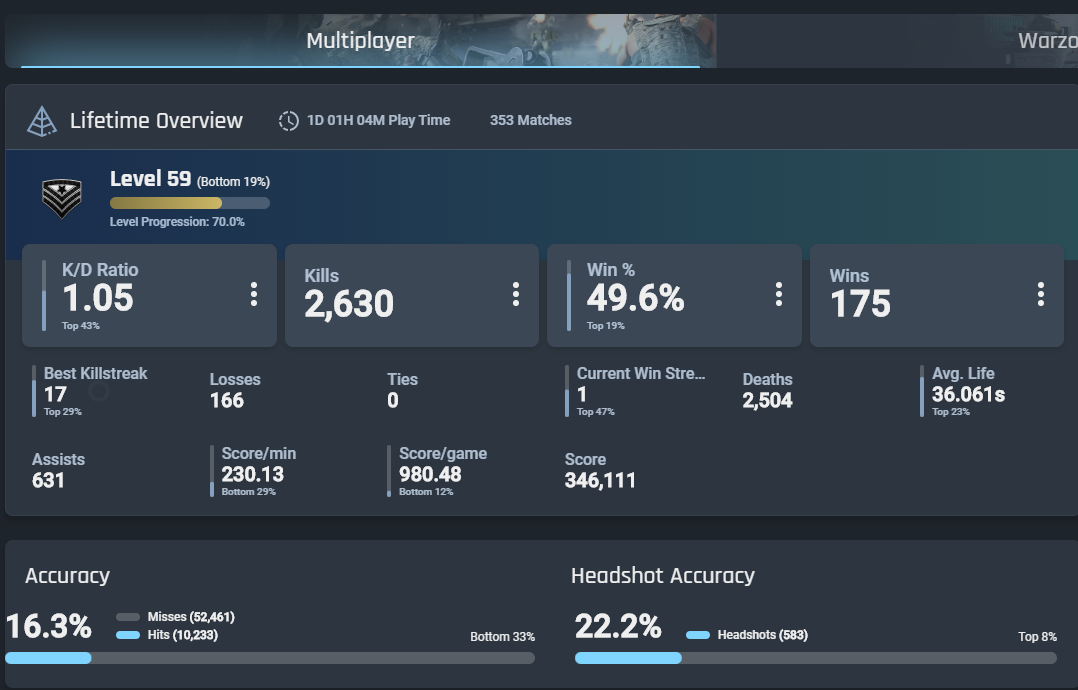Viewport: 1078px width, 690px height.
Task: Click the Level 59 rank emblem
Action: coord(62,199)
